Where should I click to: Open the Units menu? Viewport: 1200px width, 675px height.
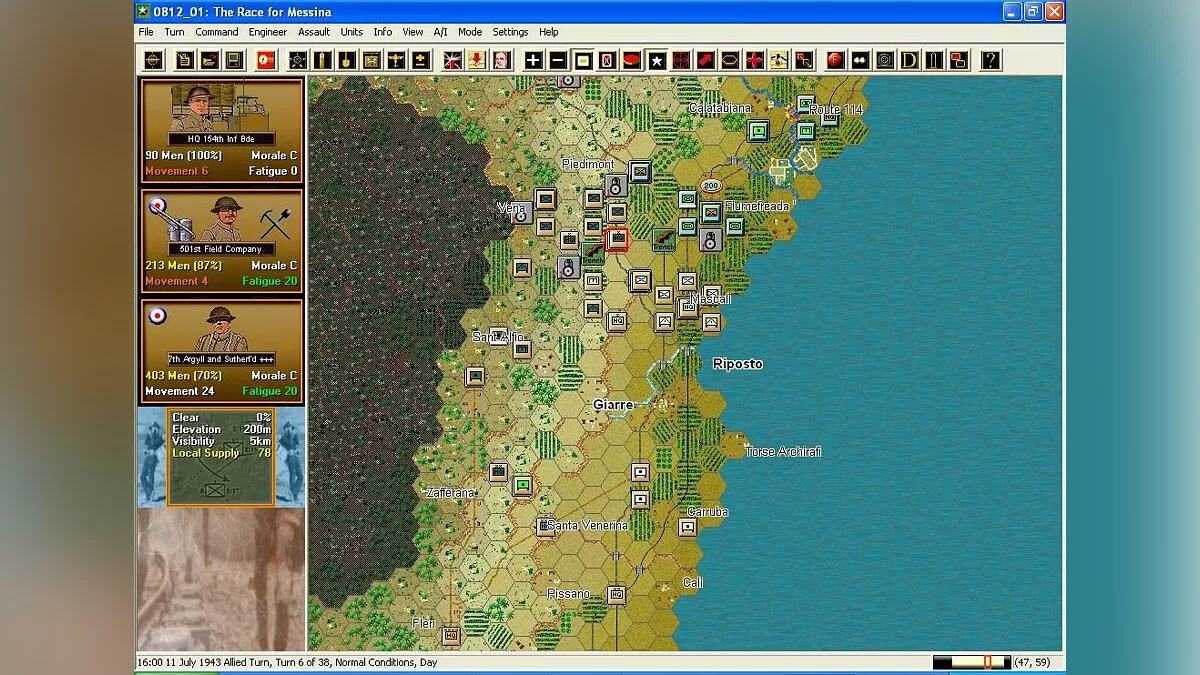(351, 32)
